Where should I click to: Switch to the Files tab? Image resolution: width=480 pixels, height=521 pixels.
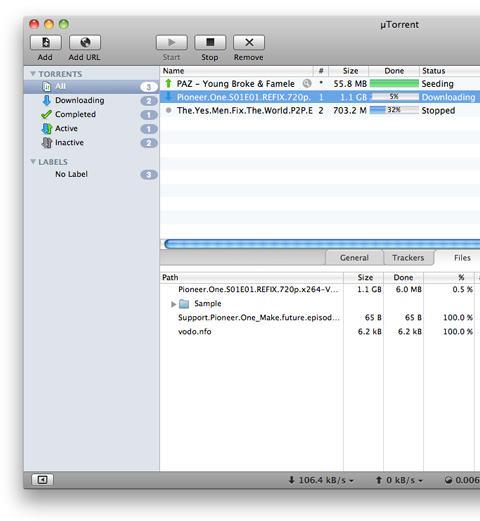[x=462, y=258]
